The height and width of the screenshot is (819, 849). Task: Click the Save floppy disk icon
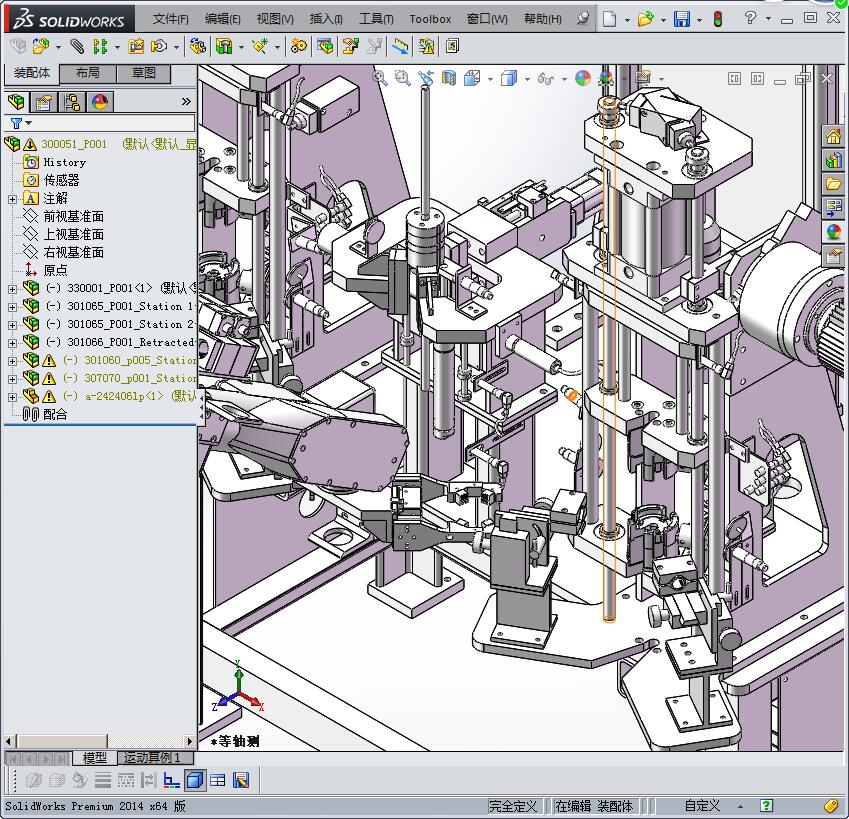681,19
